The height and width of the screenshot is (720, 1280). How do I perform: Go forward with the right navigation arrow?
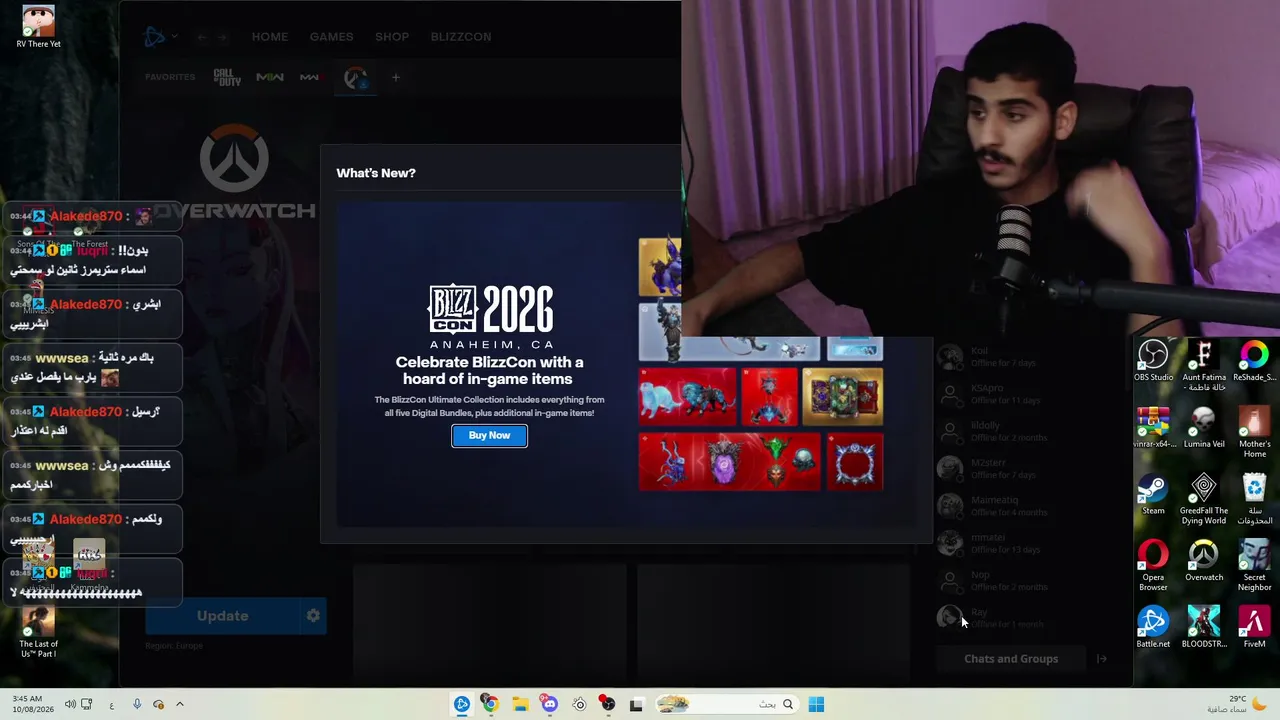222,37
